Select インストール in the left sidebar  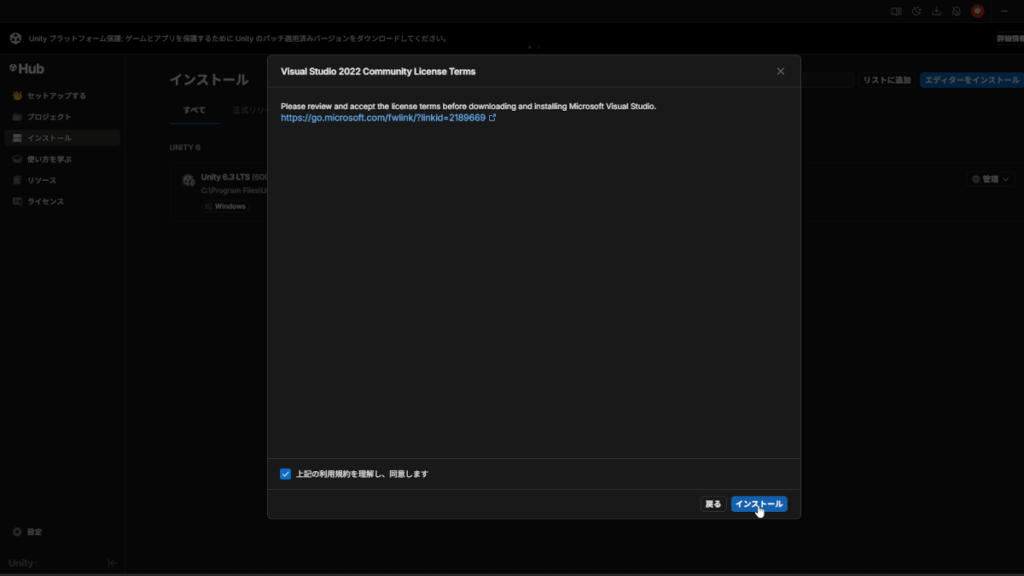coord(49,138)
